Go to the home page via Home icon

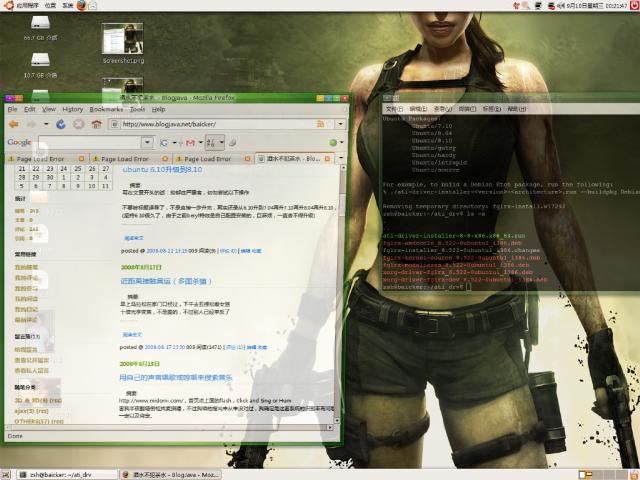pyautogui.click(x=96, y=124)
